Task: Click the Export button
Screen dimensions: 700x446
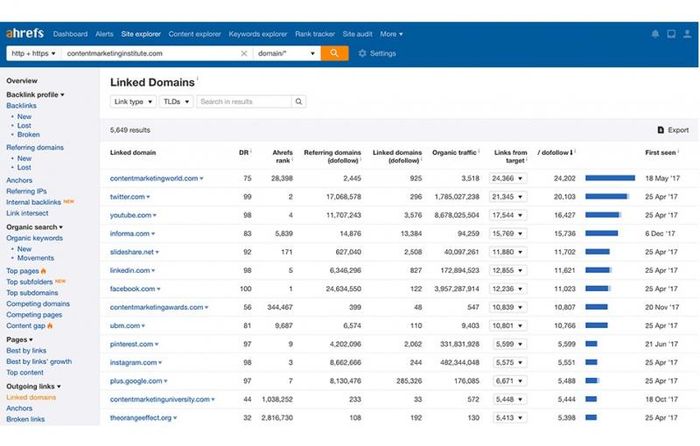Action: (x=673, y=130)
